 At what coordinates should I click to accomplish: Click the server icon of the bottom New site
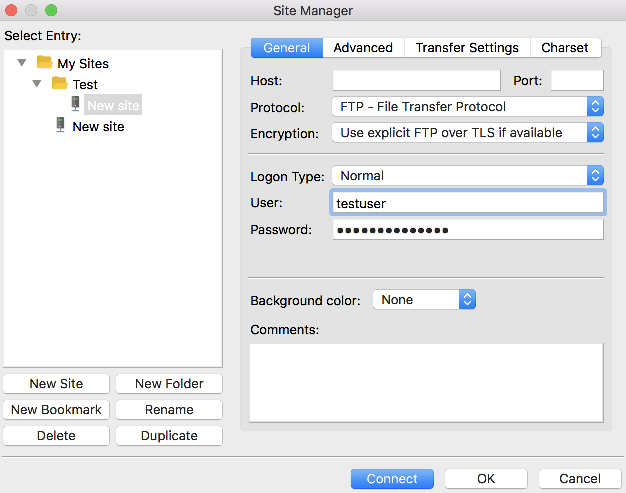click(x=60, y=126)
